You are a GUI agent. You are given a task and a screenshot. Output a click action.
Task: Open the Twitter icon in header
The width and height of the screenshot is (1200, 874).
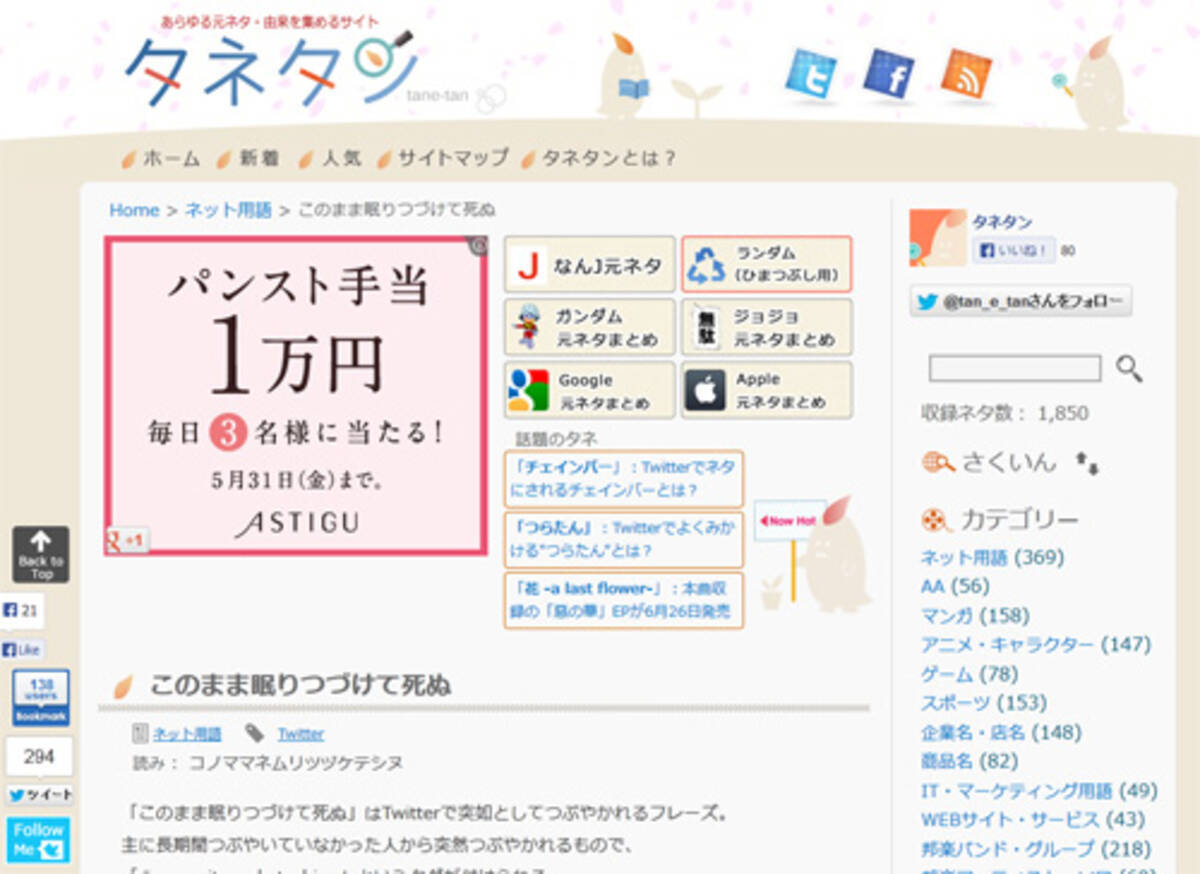point(811,74)
